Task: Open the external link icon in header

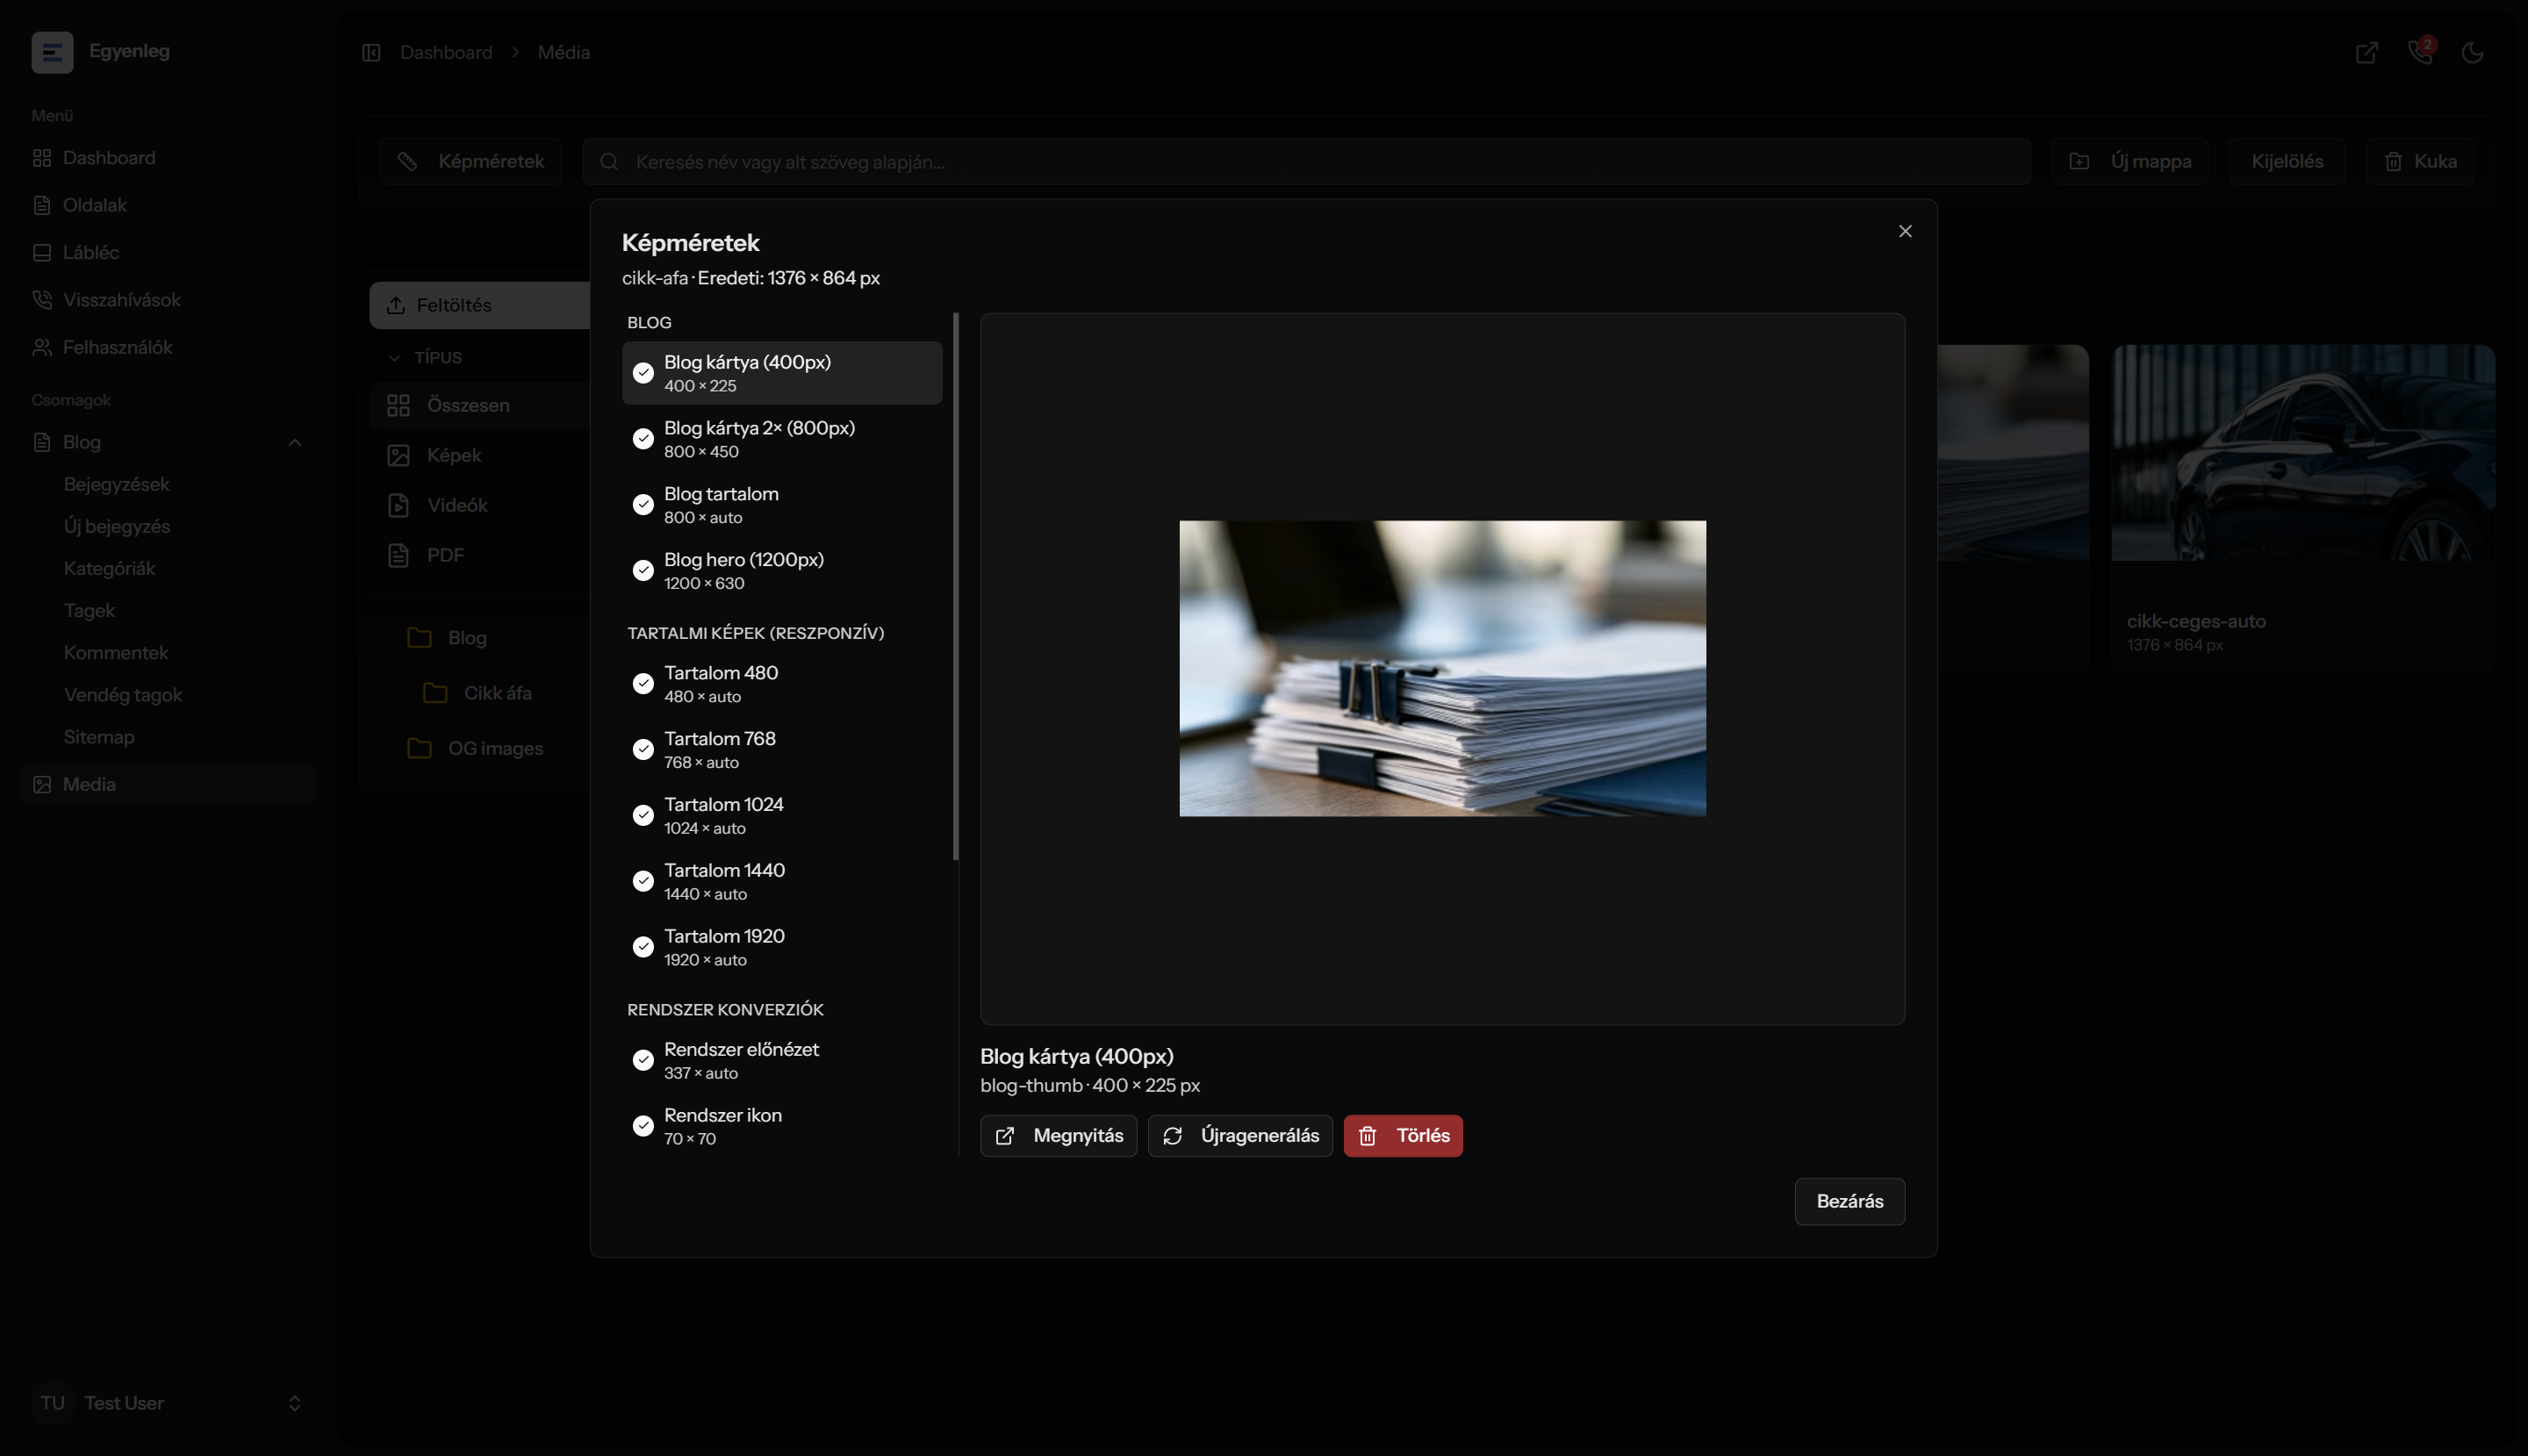Action: coord(2366,52)
